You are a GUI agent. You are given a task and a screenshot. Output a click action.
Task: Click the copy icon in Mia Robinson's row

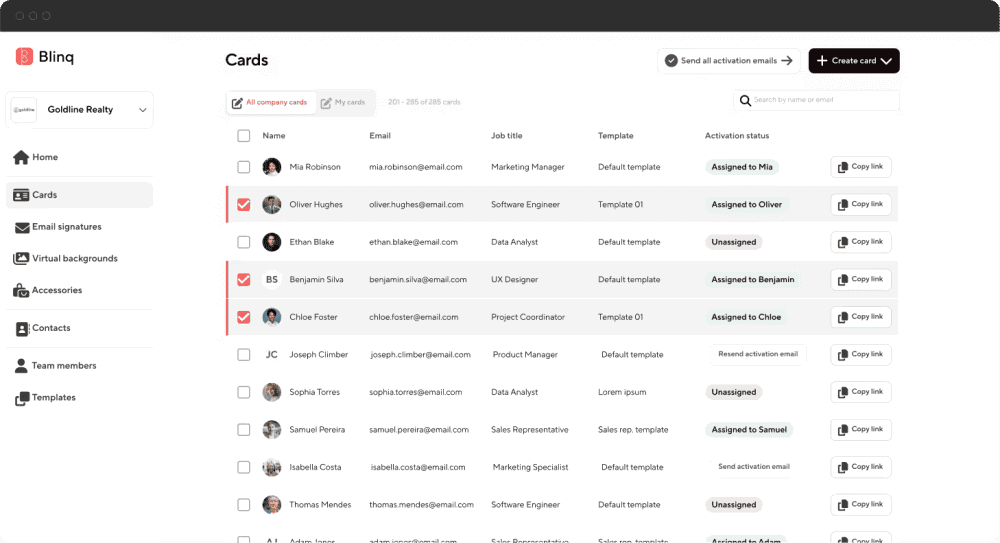click(842, 167)
